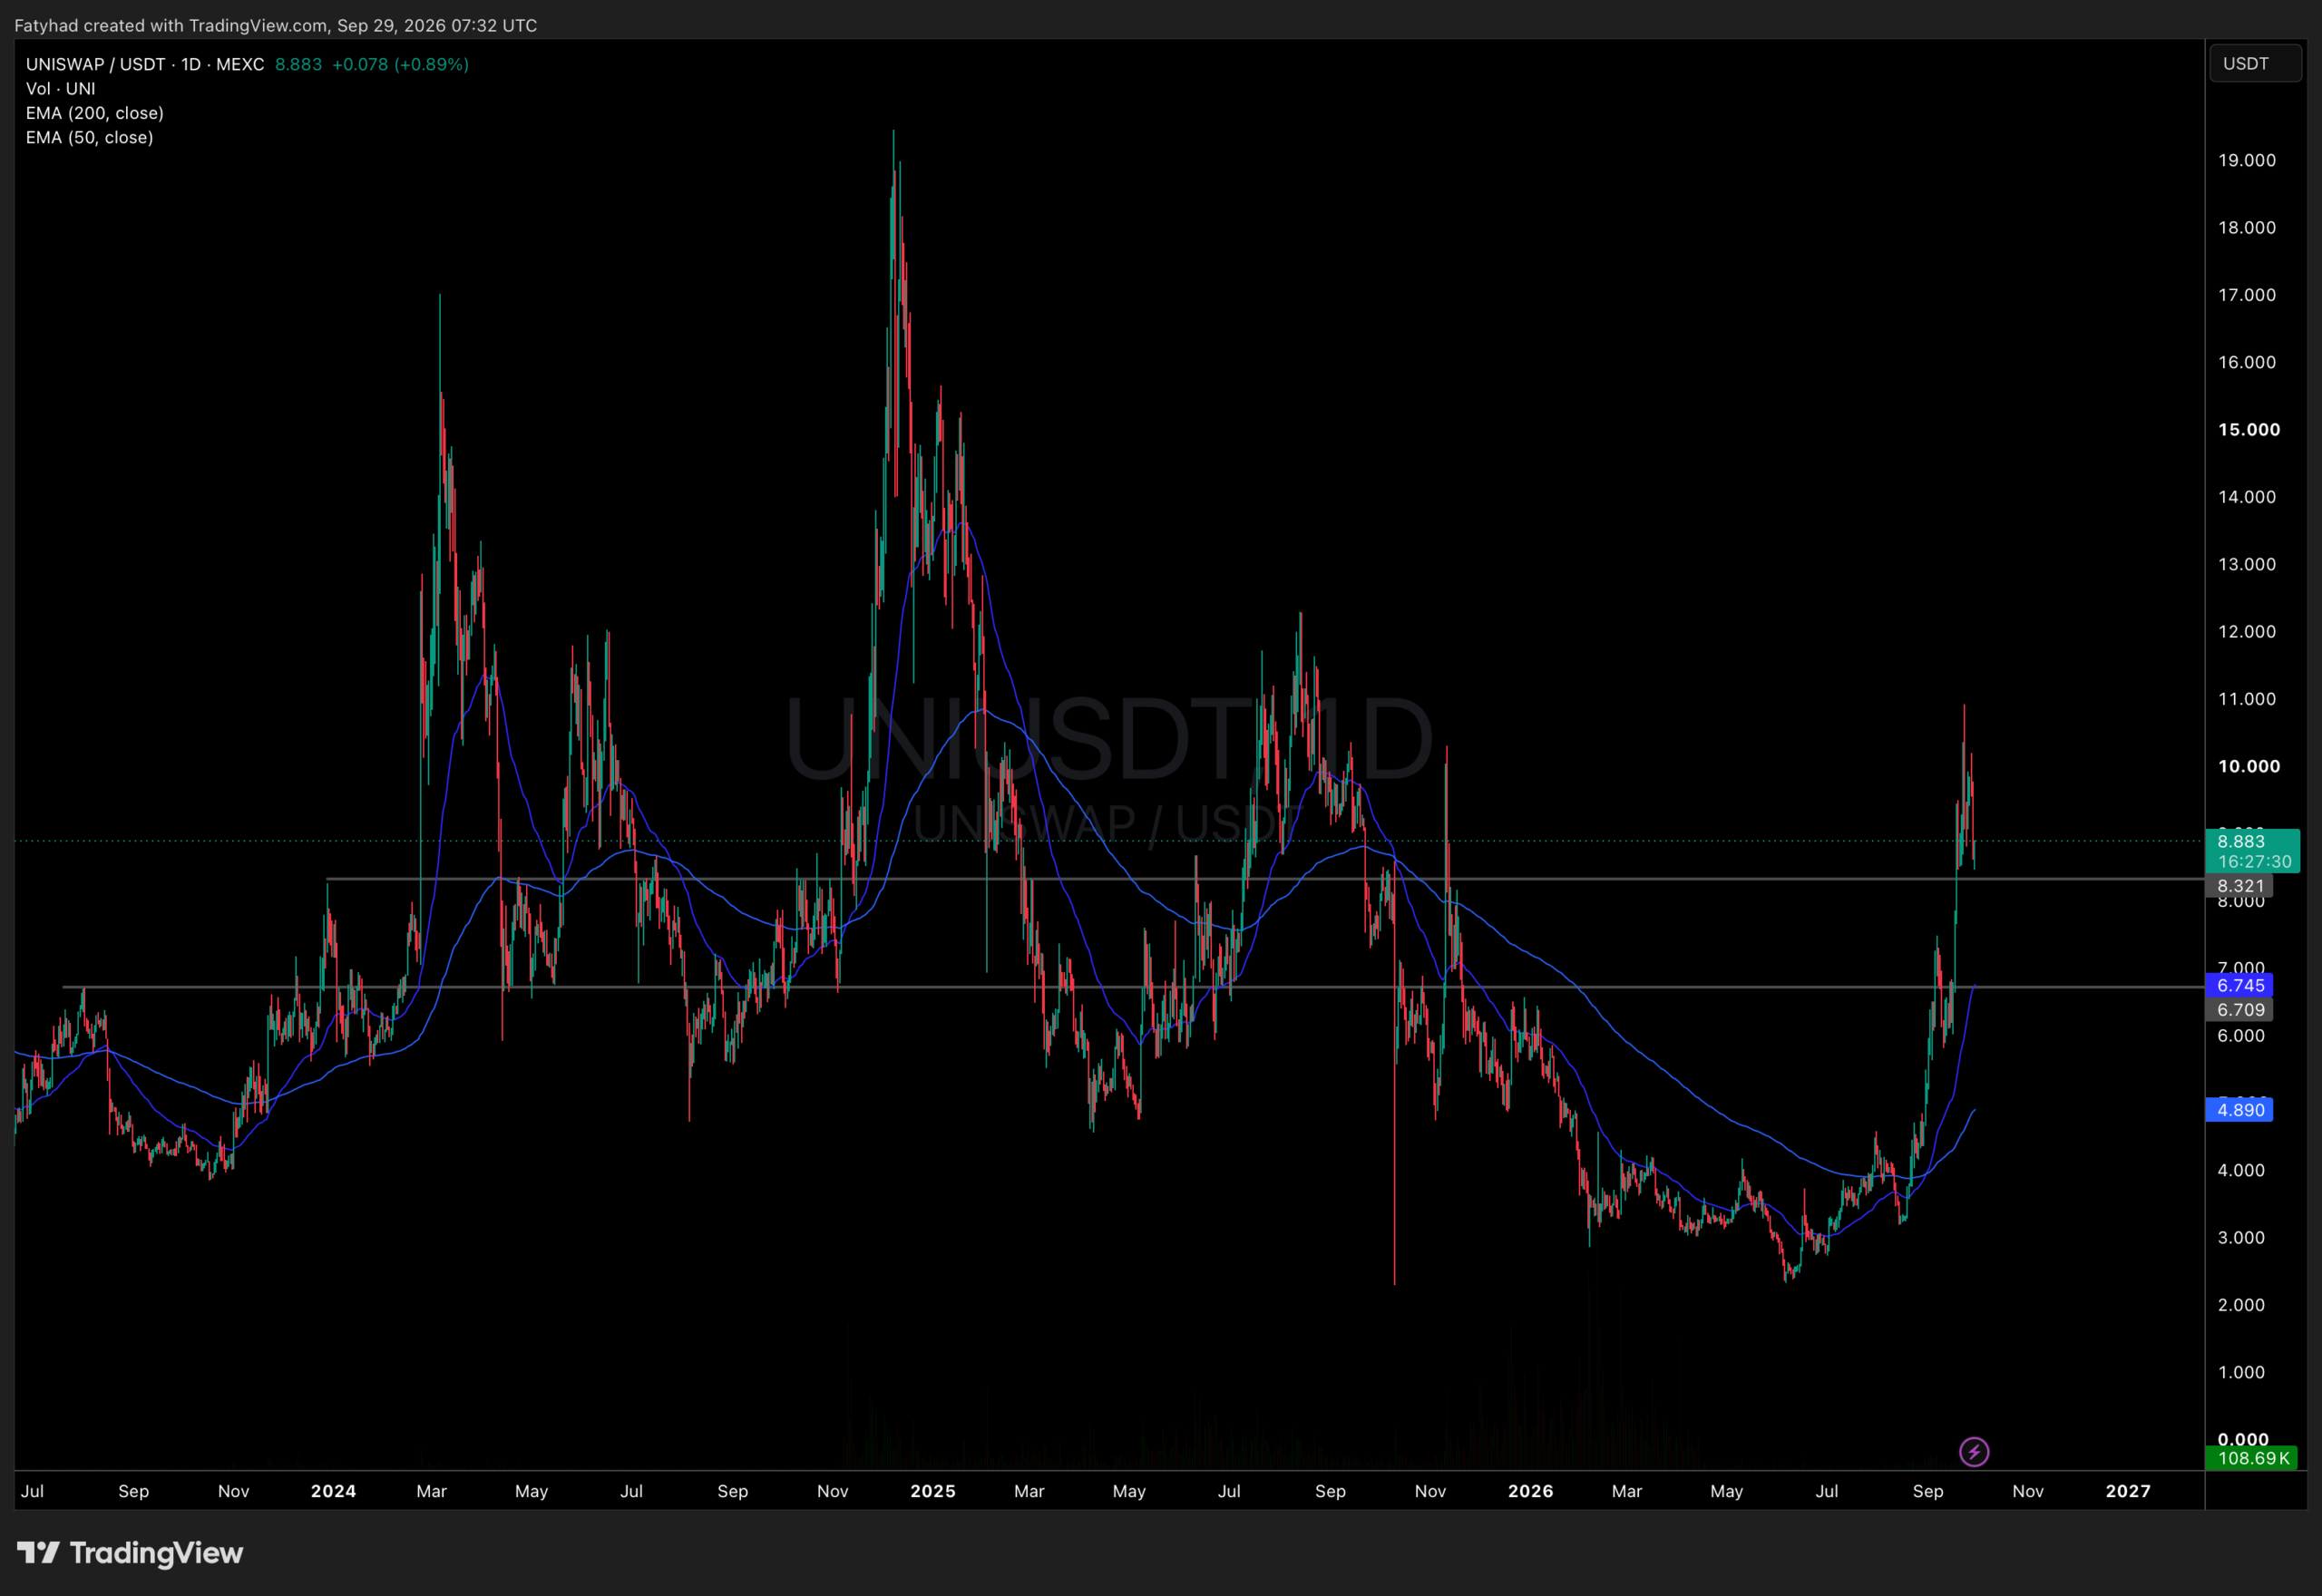The height and width of the screenshot is (1596, 2322).
Task: Click the 6.745 EMA price label
Action: tap(2239, 985)
